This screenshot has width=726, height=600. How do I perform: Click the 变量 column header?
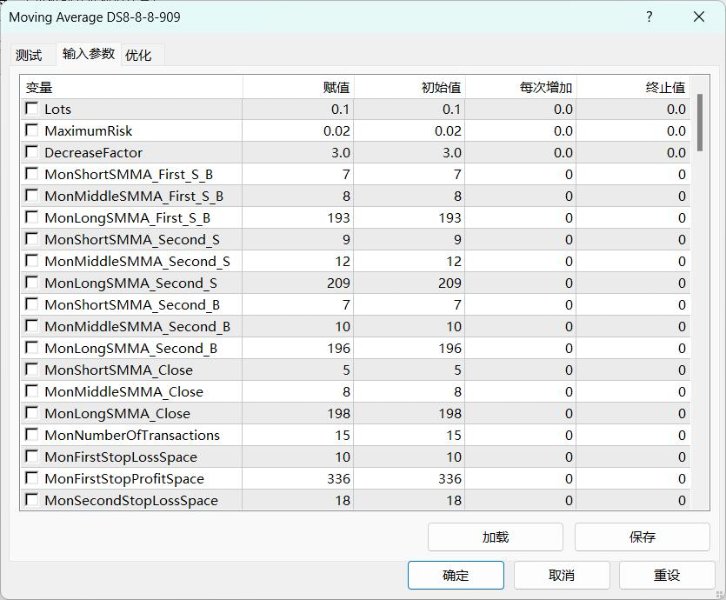130,87
